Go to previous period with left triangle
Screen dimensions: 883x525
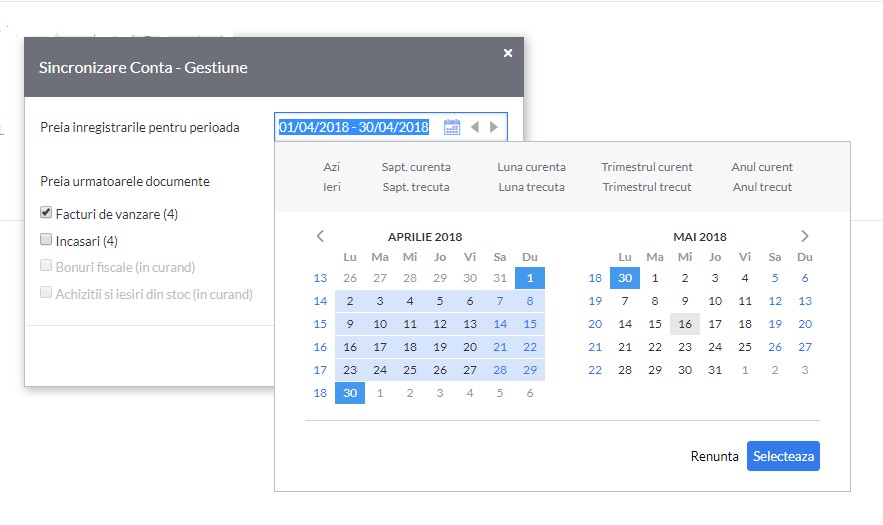[475, 127]
